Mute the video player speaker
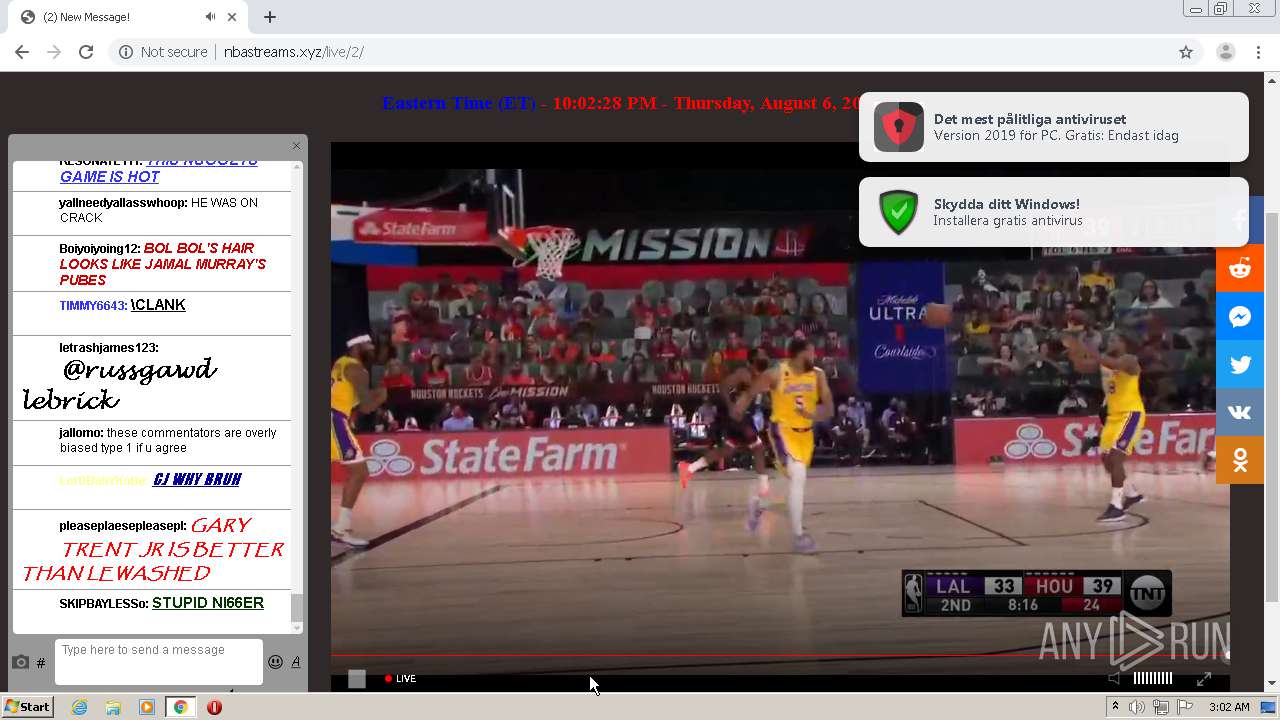Image resolution: width=1280 pixels, height=720 pixels. point(1114,678)
